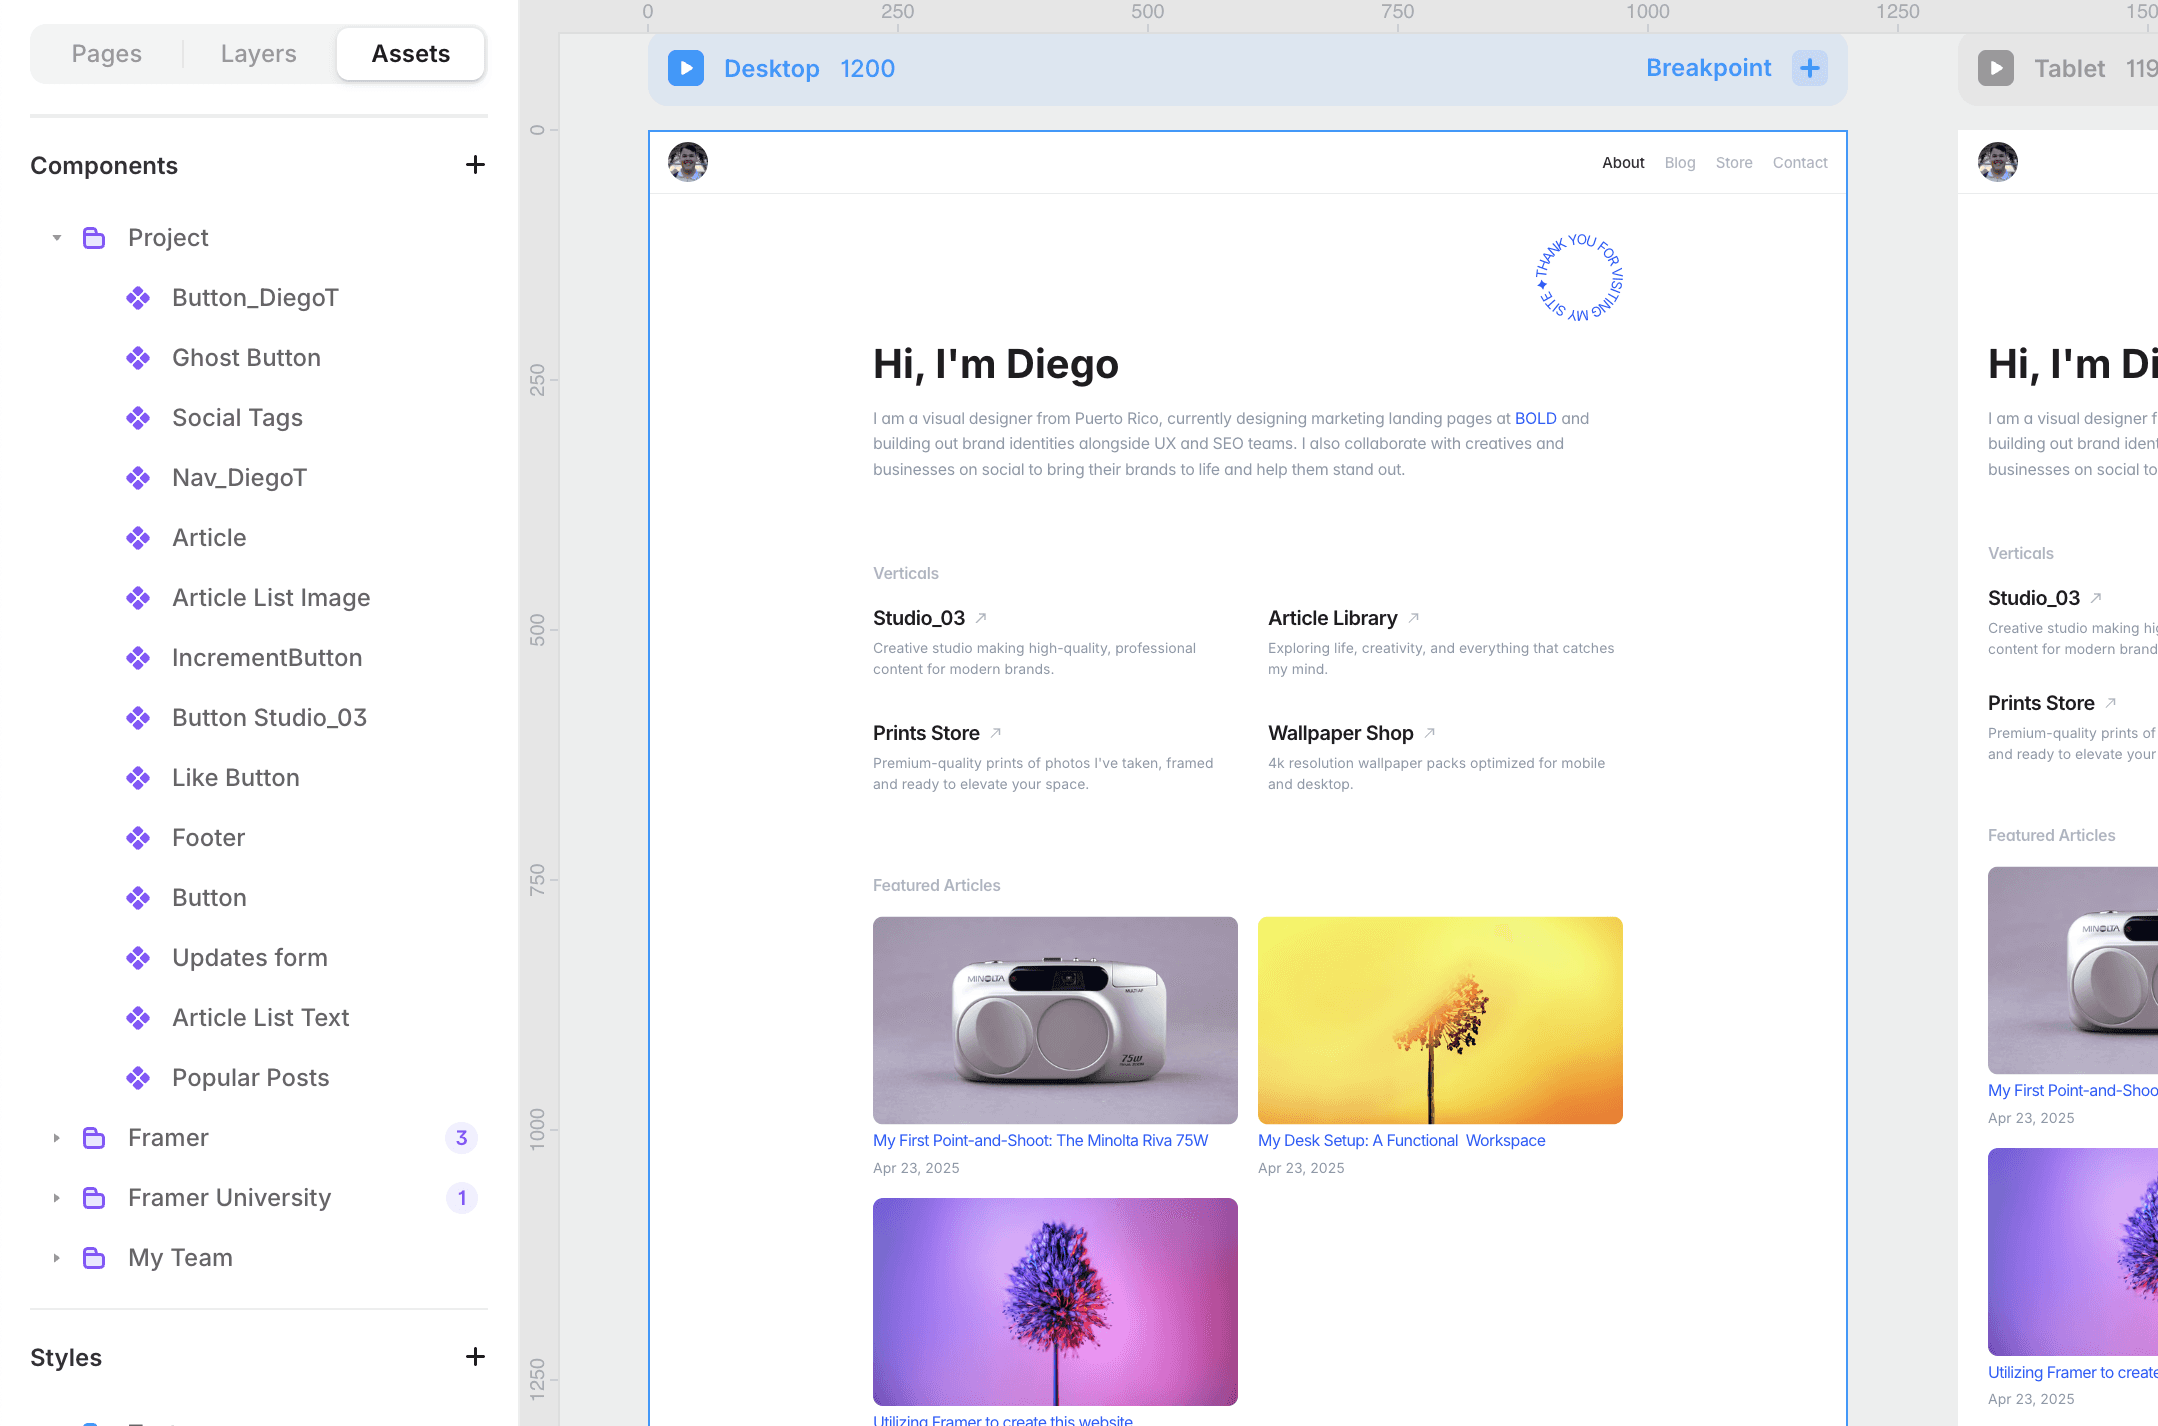Screen dimensions: 2158x1426
Task: Click Blog in the Desktop nav bar
Action: pyautogui.click(x=1680, y=163)
